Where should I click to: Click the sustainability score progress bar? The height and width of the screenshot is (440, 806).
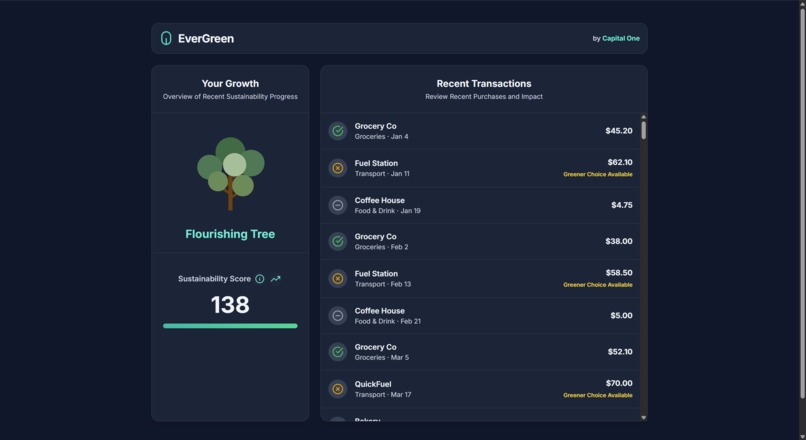(x=230, y=326)
